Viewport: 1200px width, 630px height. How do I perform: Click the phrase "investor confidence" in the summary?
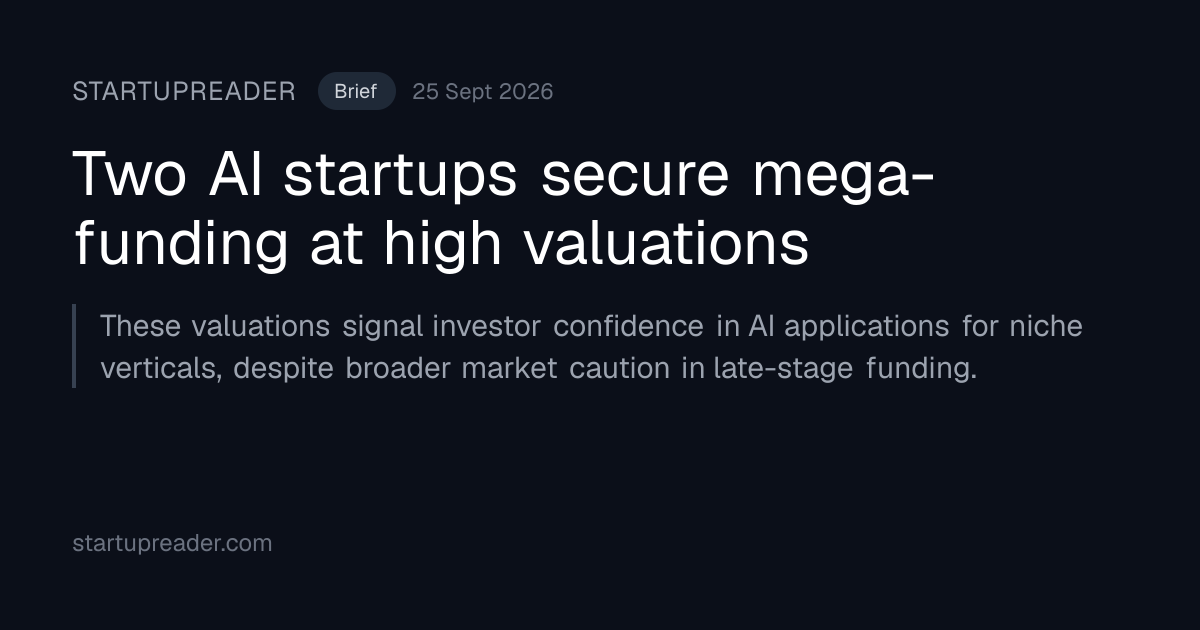(x=569, y=326)
